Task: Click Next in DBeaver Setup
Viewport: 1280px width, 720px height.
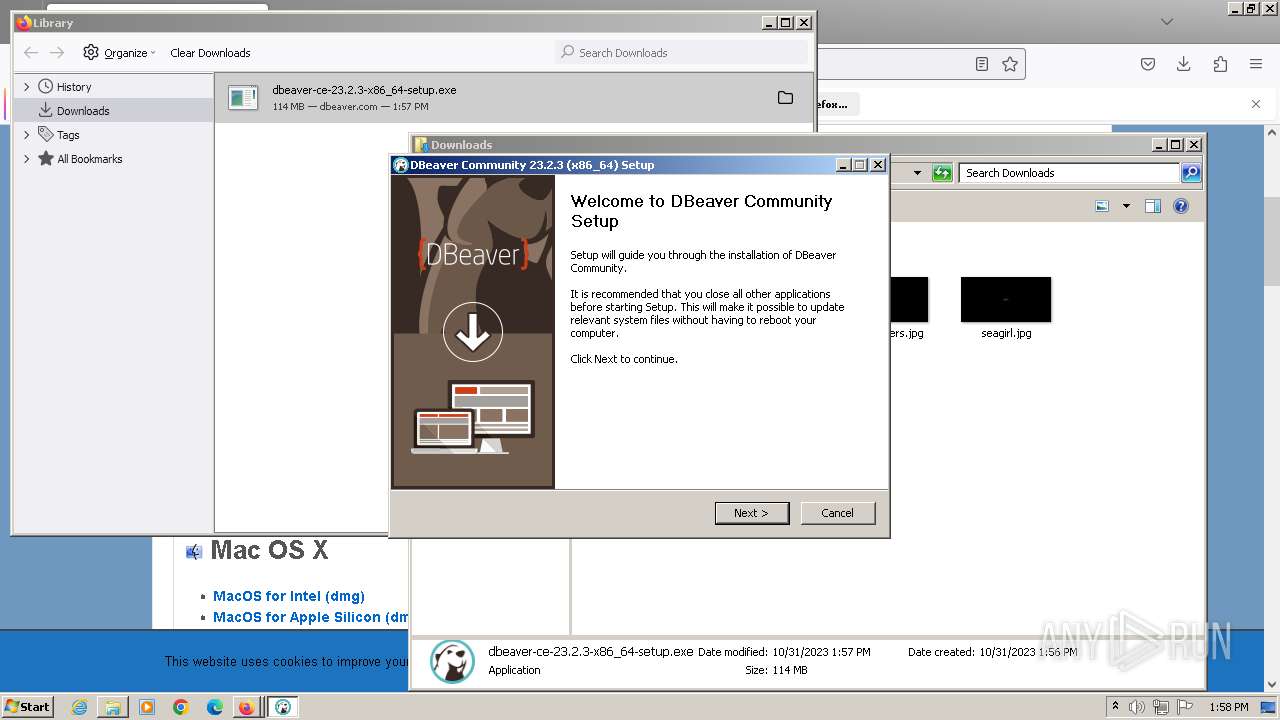Action: click(x=752, y=513)
